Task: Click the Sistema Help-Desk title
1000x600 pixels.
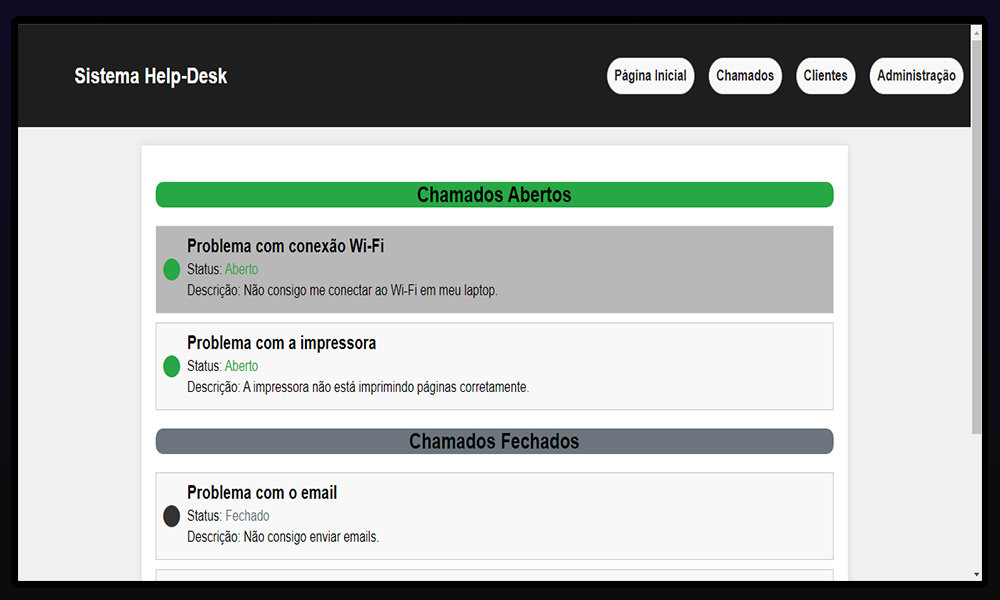Action: pos(151,76)
